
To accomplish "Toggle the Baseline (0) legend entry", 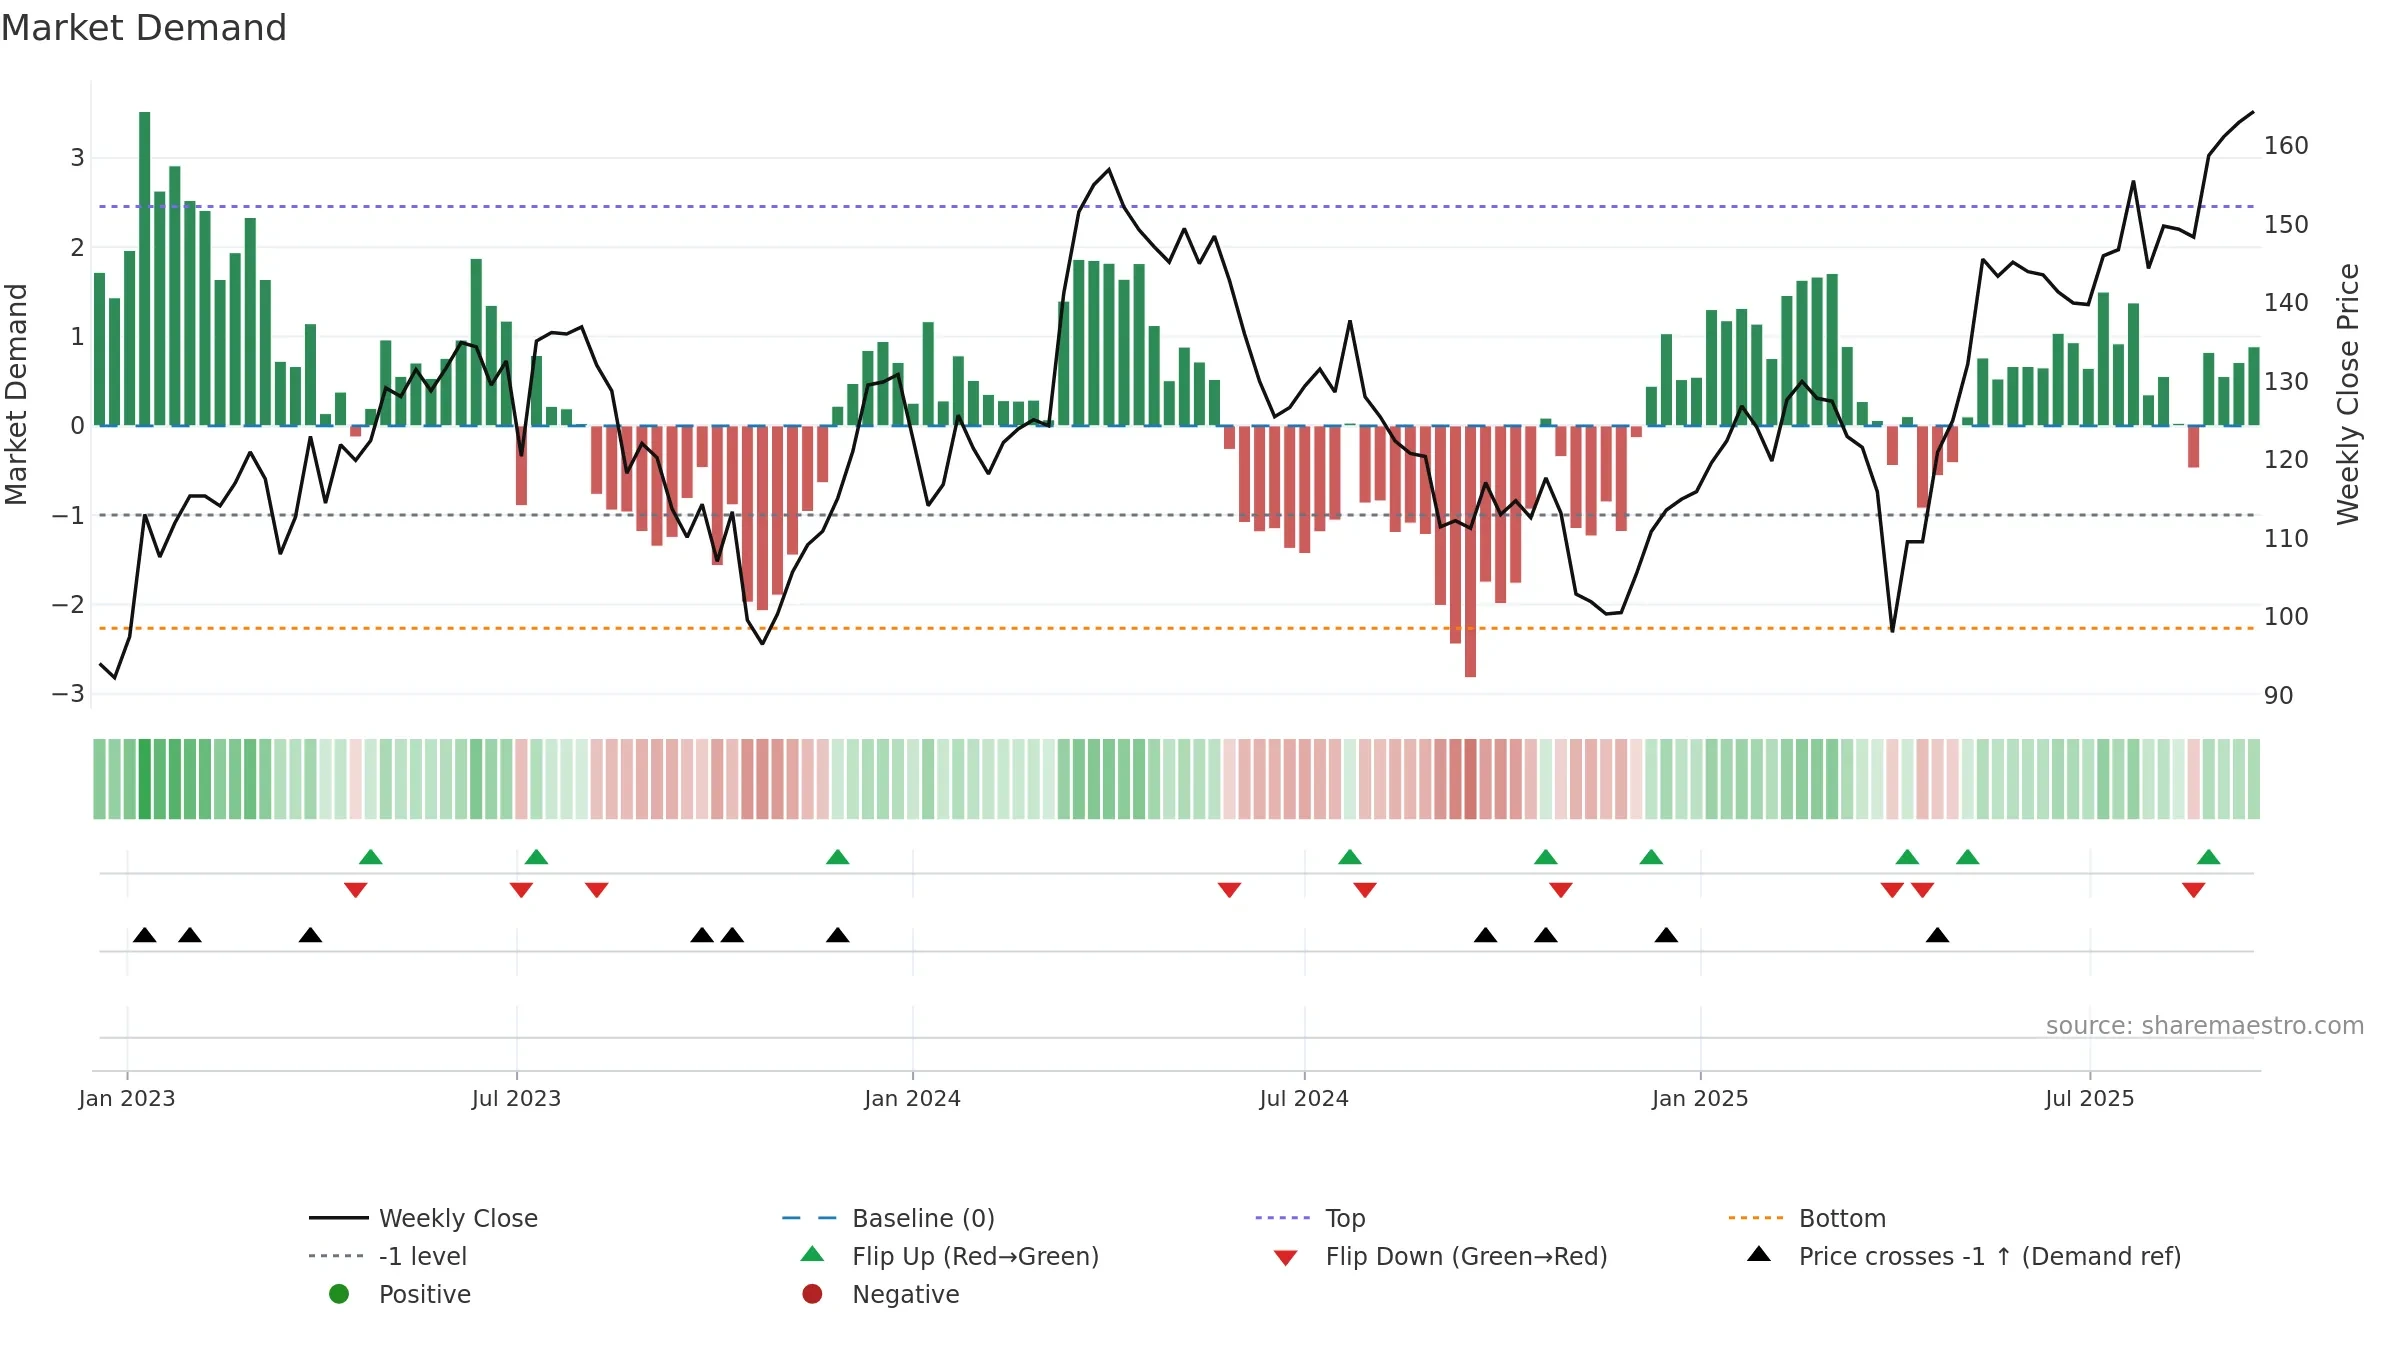I will pyautogui.click(x=888, y=1218).
